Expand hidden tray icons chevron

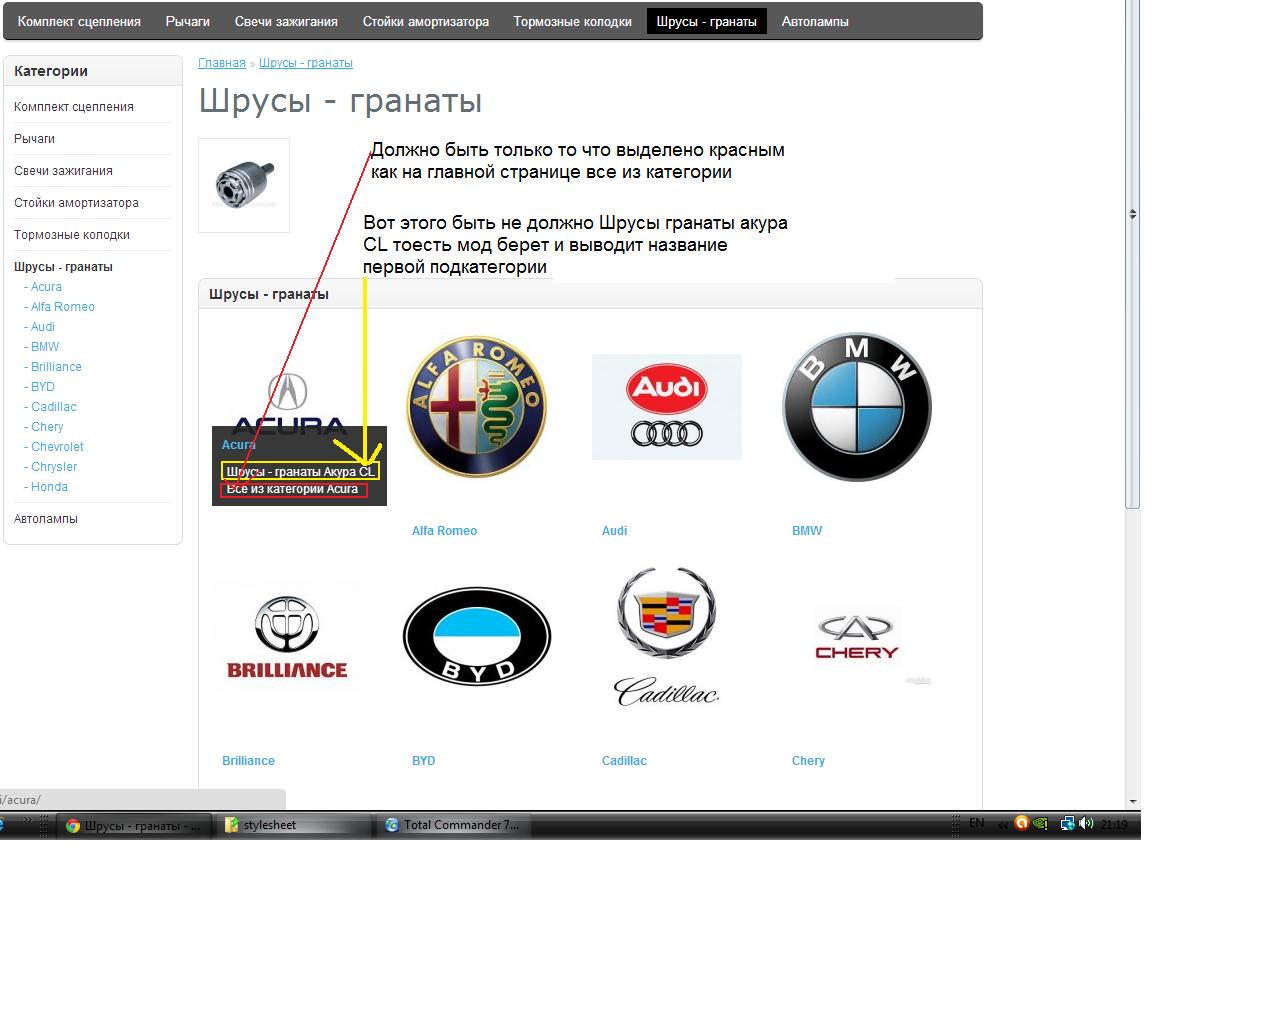(x=1002, y=825)
